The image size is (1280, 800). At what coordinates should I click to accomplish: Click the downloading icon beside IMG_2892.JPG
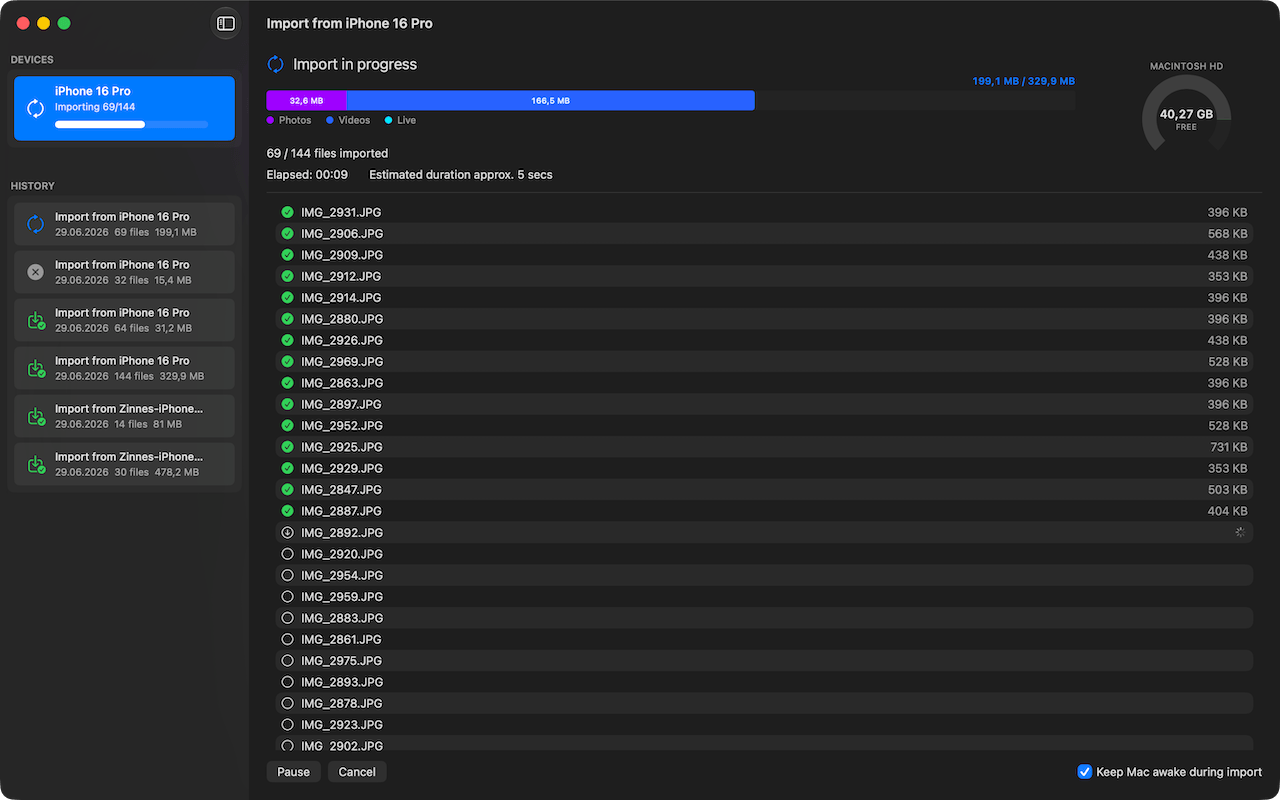[x=287, y=532]
